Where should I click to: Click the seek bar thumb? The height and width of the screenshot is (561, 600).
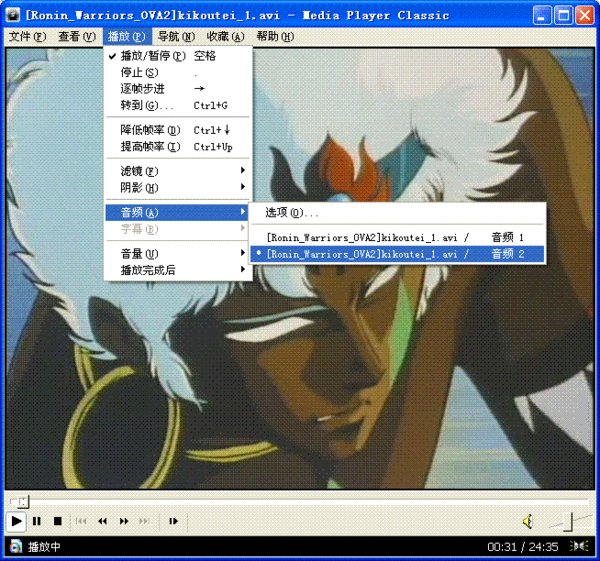click(x=23, y=501)
